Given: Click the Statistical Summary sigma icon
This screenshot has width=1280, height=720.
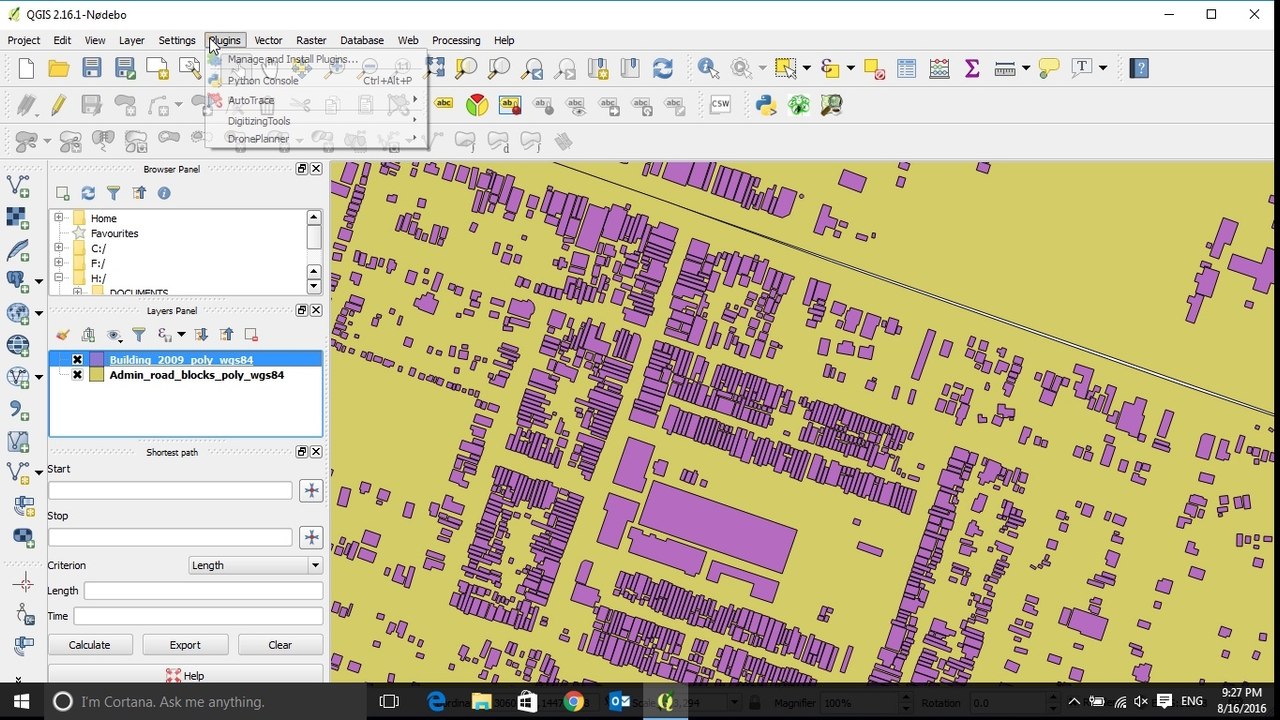Looking at the screenshot, I should click(x=971, y=68).
